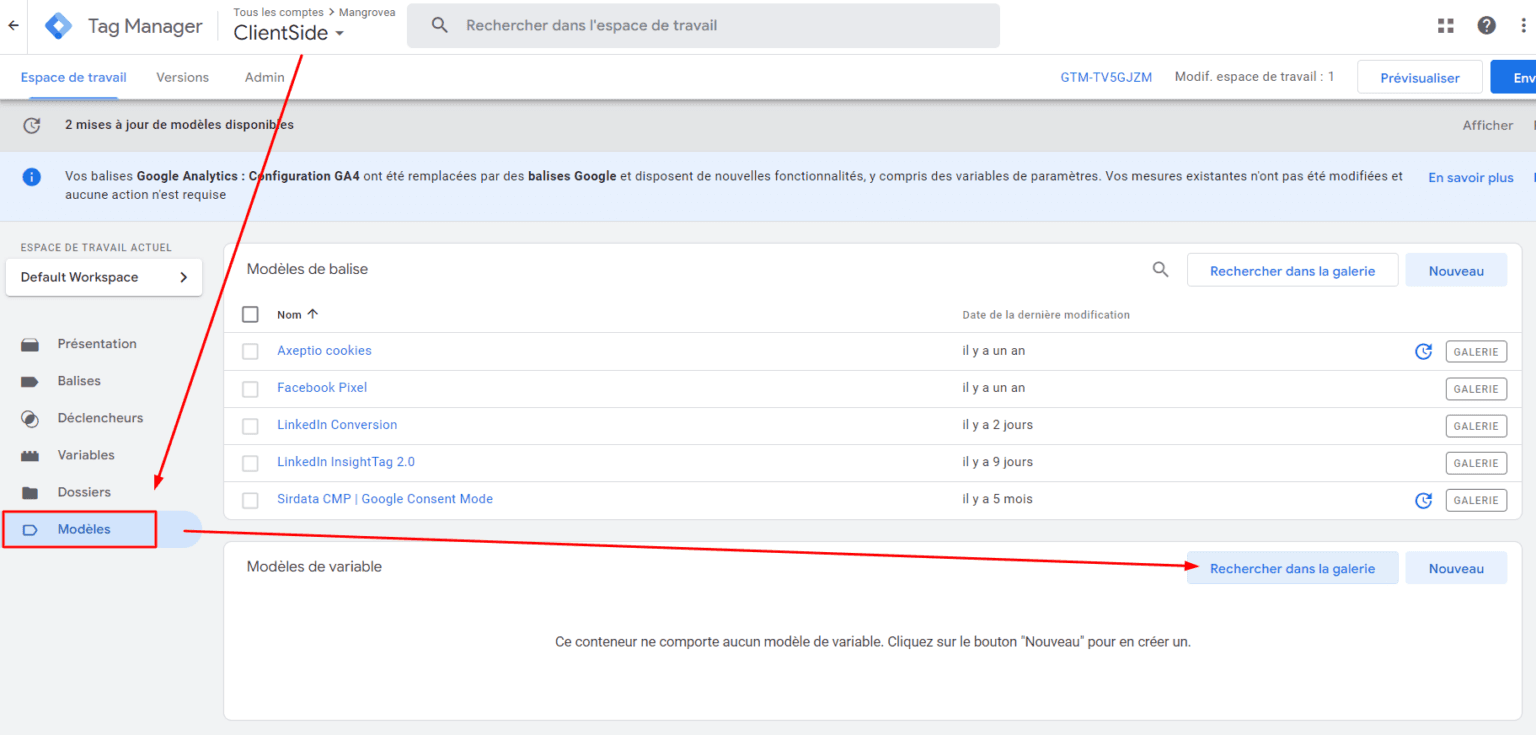The image size is (1536, 735).
Task: Check the LinkedIn Conversion row checkbox
Action: [250, 426]
